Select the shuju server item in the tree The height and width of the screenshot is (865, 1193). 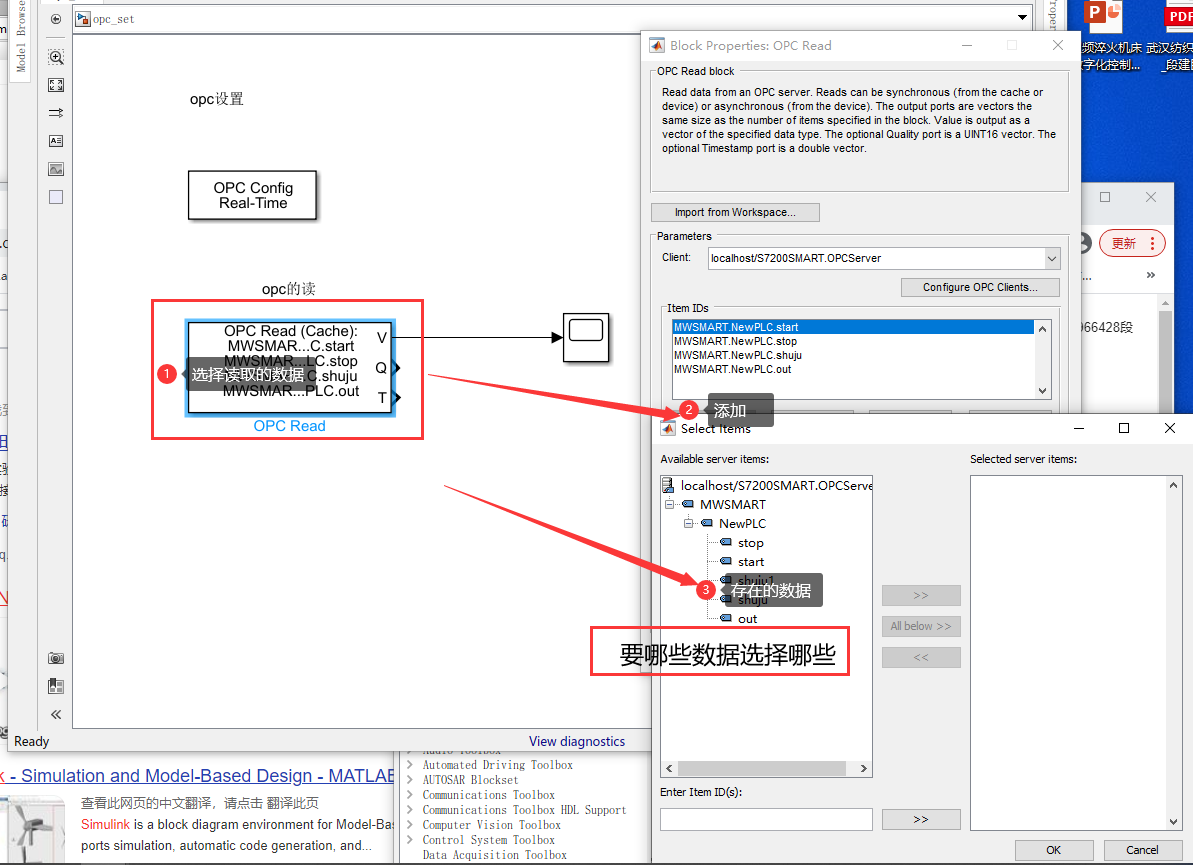753,599
